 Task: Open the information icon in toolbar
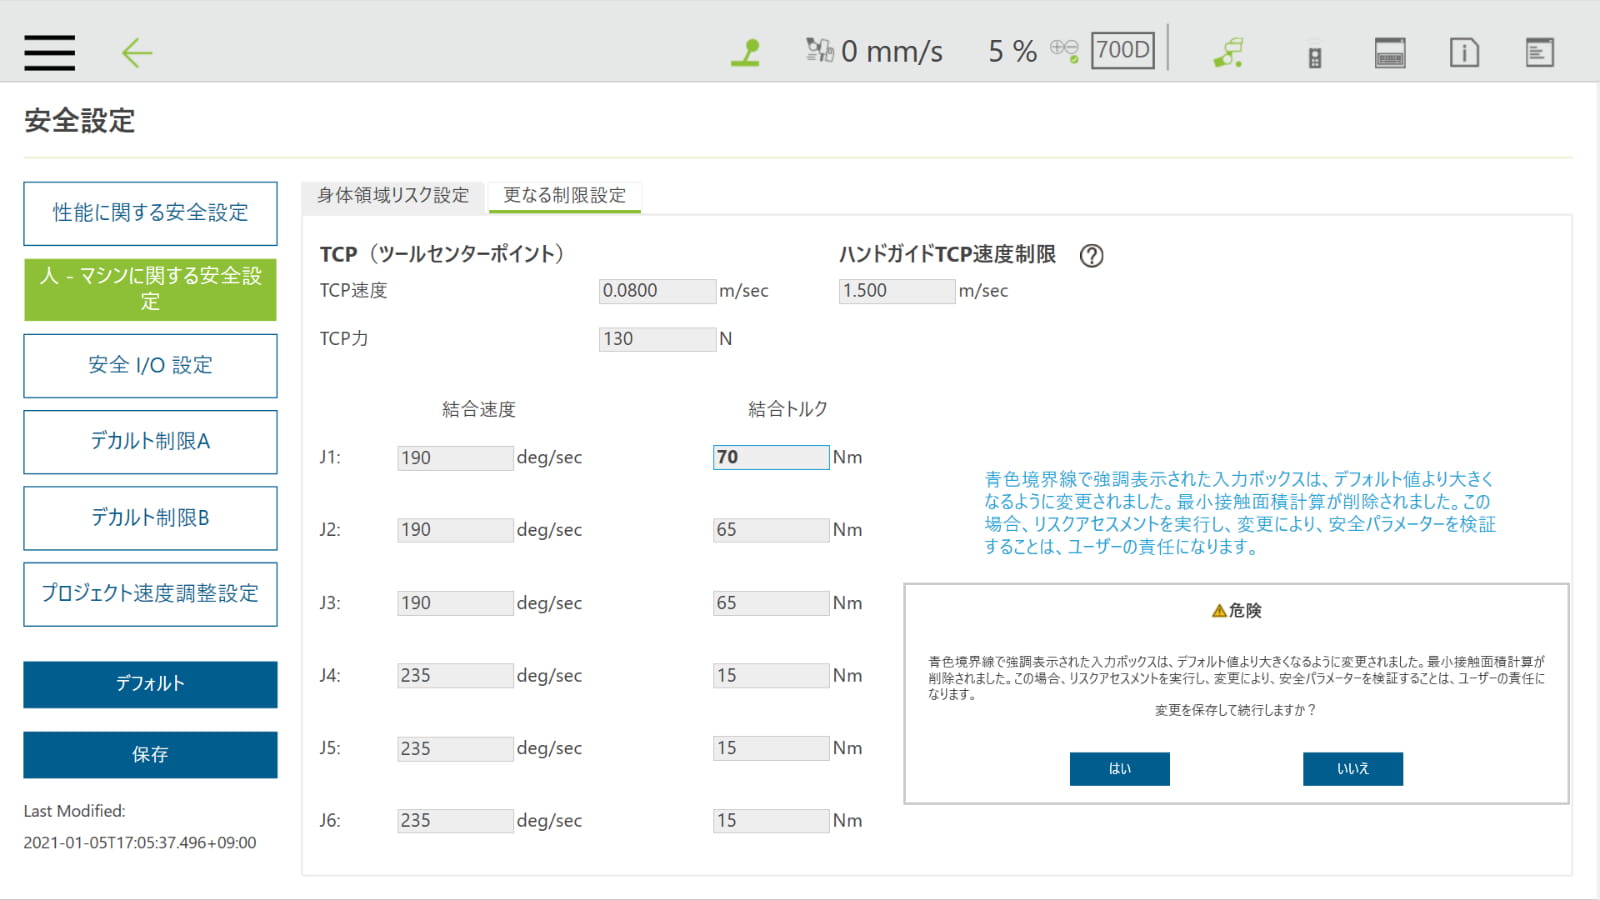(x=1464, y=52)
